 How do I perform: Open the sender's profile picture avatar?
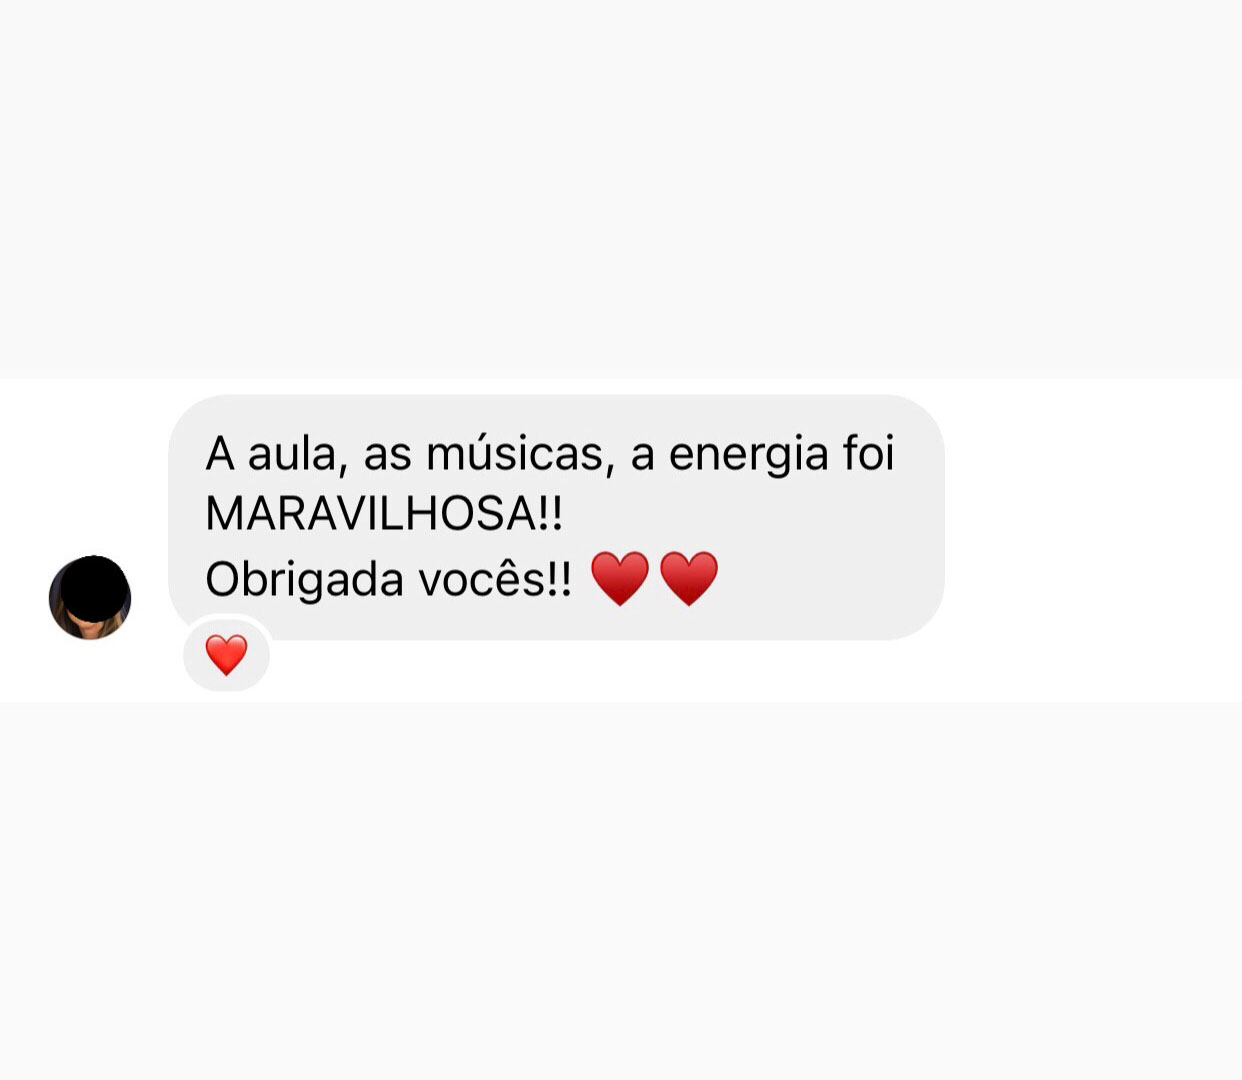tap(90, 598)
